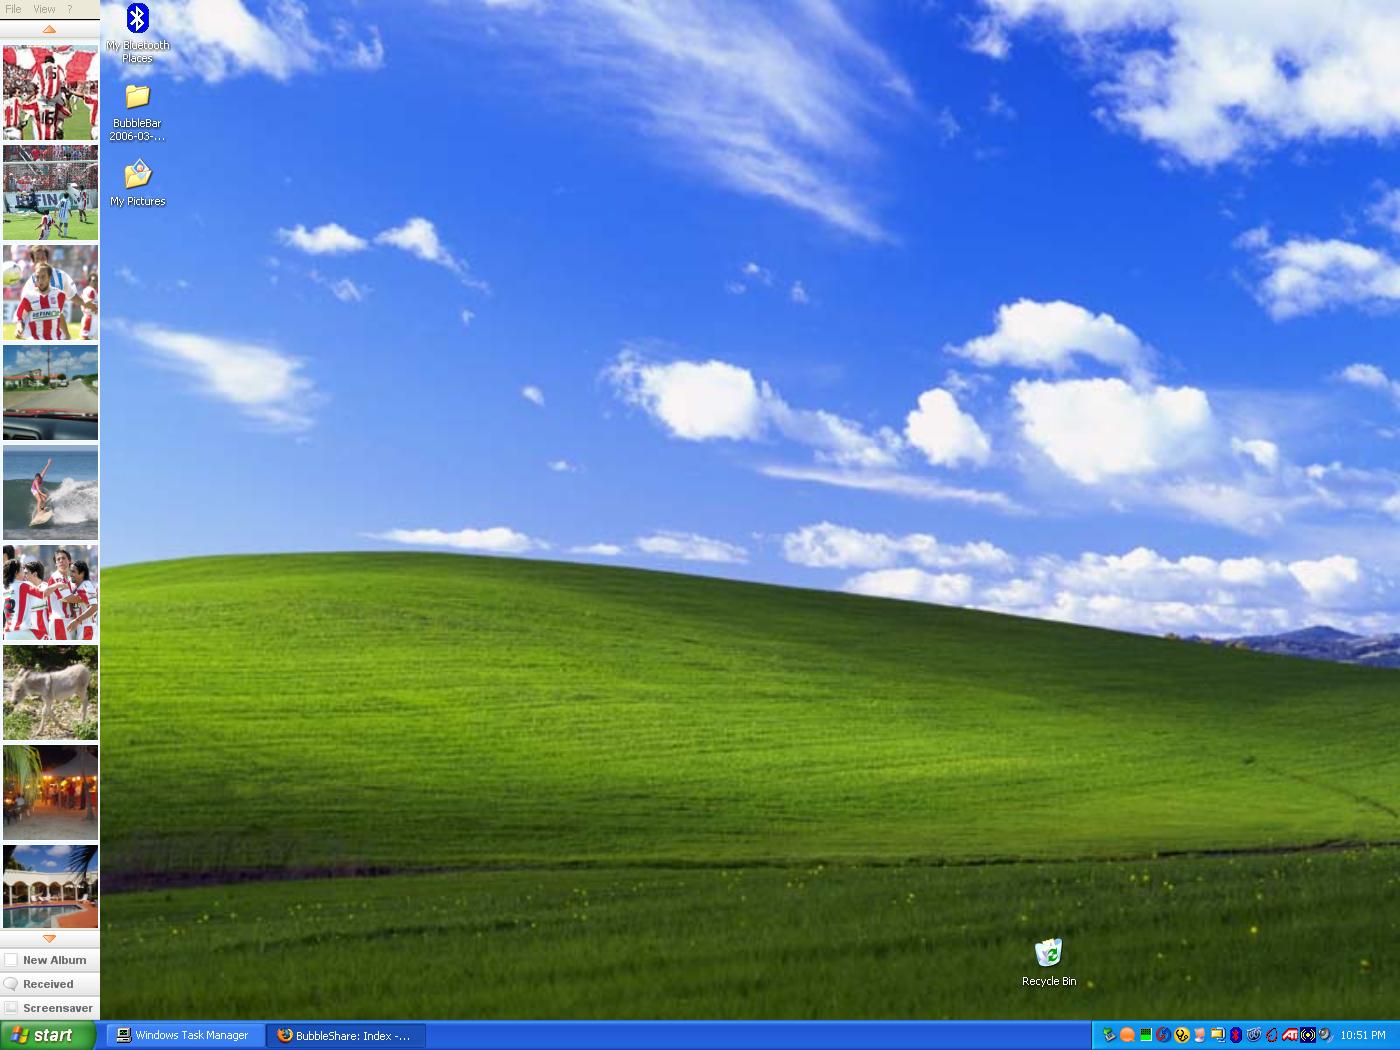The image size is (1400, 1050).
Task: Open the View menu in BubbleBar
Action: click(x=44, y=9)
